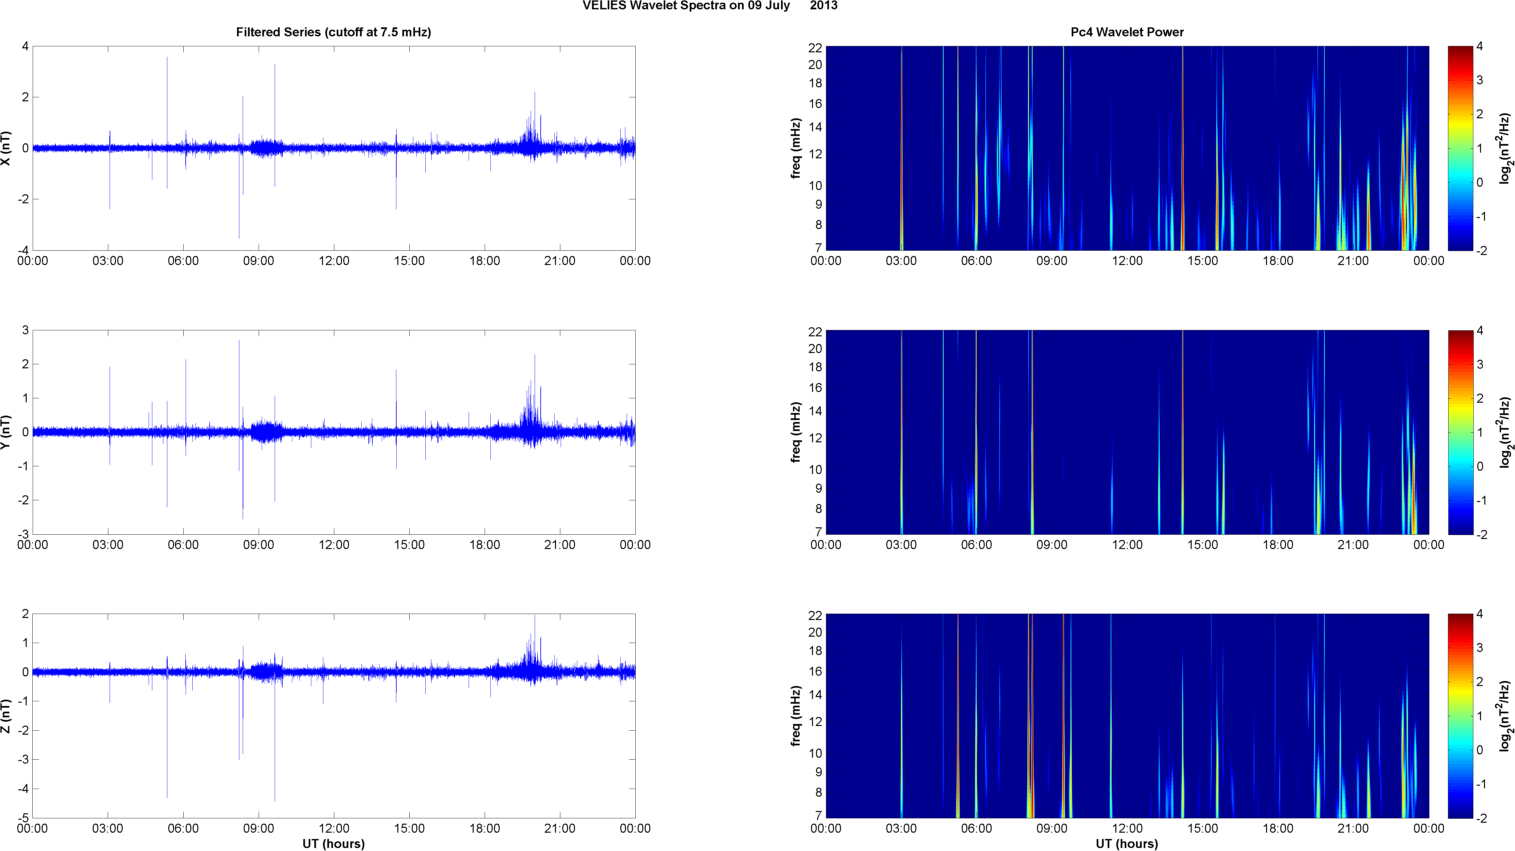Image resolution: width=1515 pixels, height=851 pixels.
Task: Click the bottom Pc4 wavelet power spectrogram
Action: [x=1127, y=716]
